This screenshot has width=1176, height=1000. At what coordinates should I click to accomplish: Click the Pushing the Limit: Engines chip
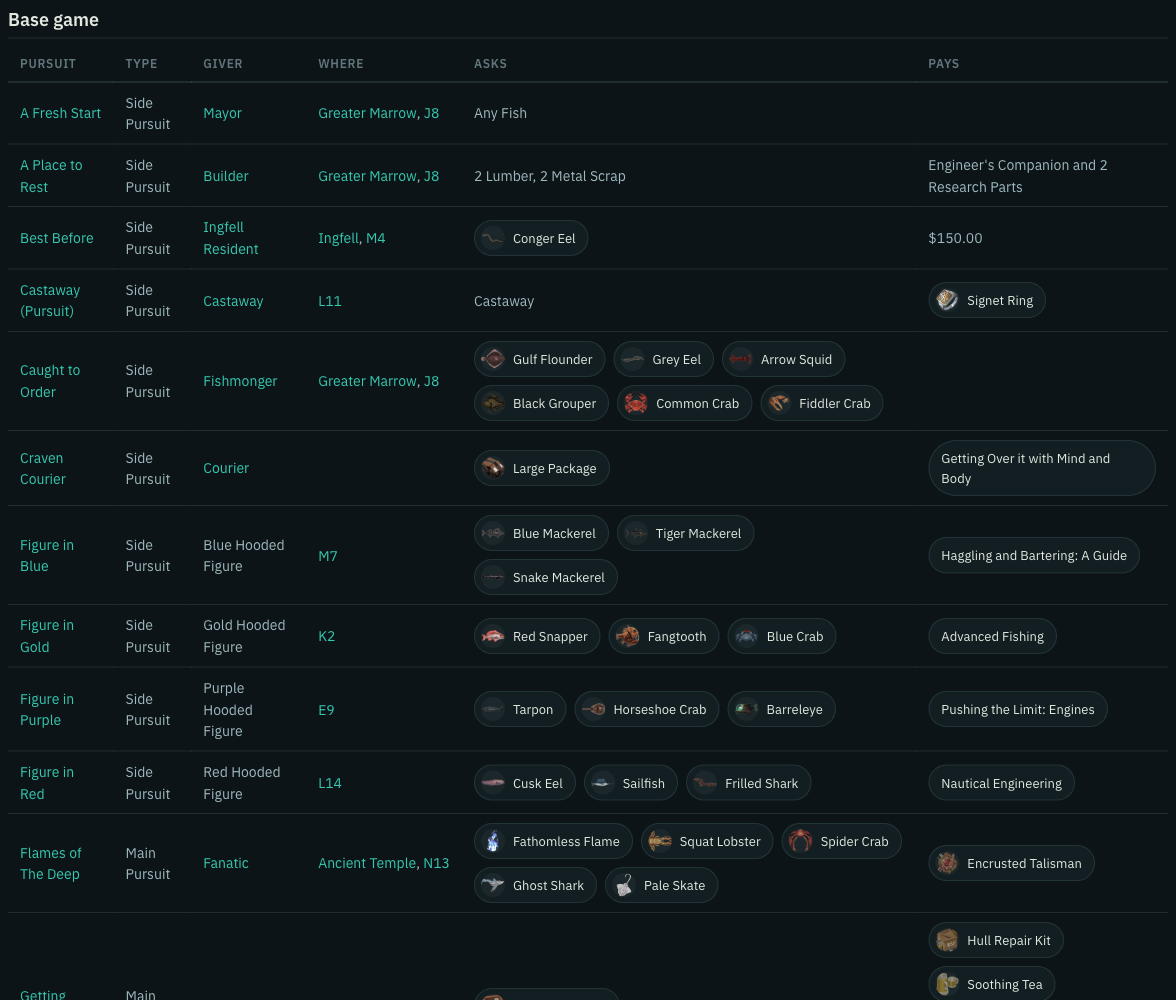[x=1018, y=710]
